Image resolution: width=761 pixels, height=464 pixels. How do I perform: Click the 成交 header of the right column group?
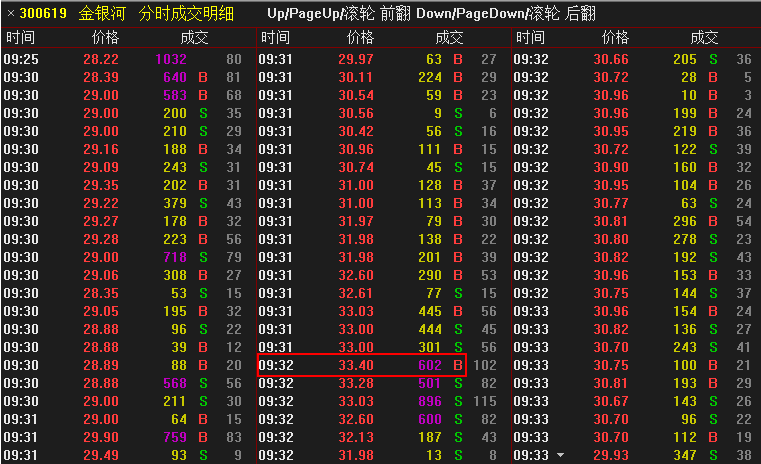[704, 37]
